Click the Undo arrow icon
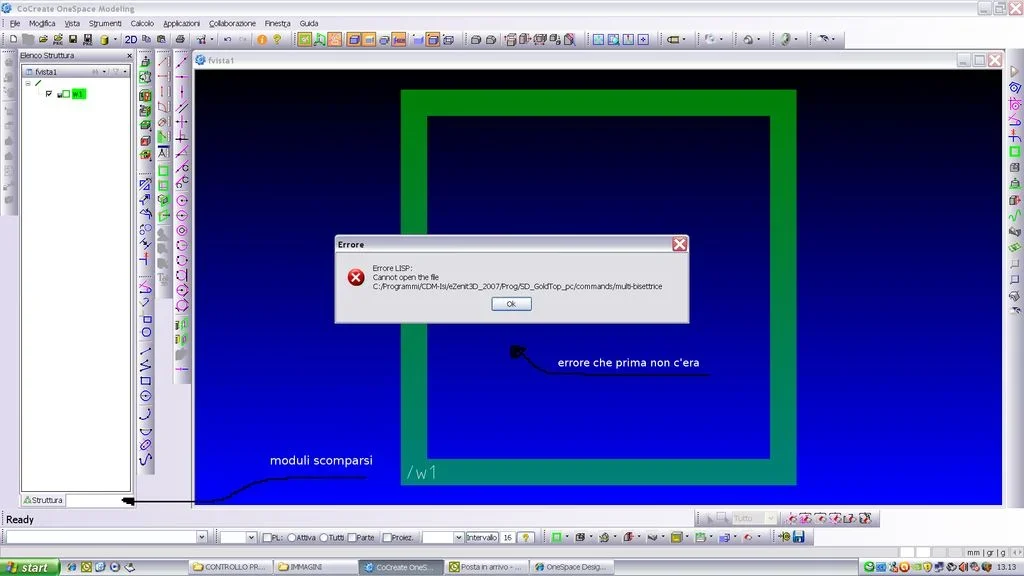Screen dimensions: 1024x576 click(x=228, y=40)
